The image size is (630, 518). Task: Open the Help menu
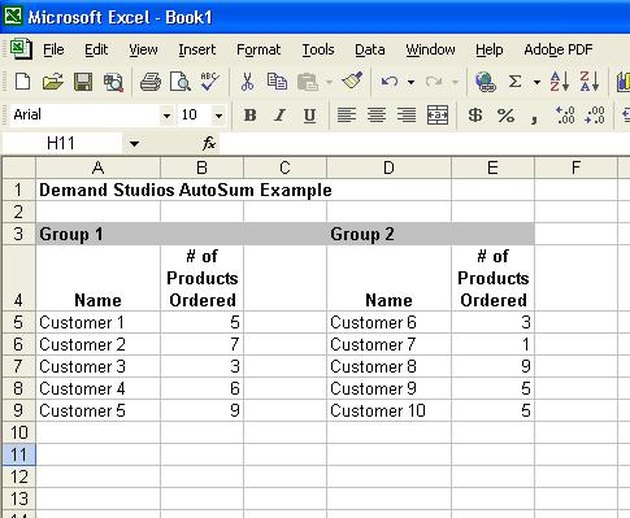click(x=489, y=49)
